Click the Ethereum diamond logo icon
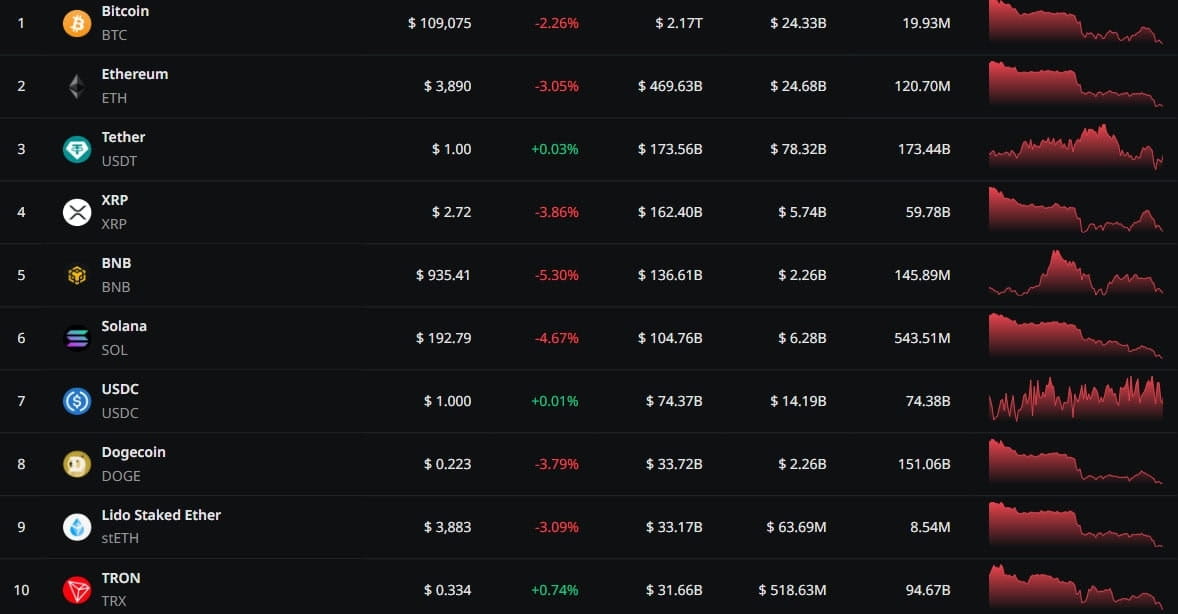Viewport: 1178px width, 614px height. click(77, 86)
